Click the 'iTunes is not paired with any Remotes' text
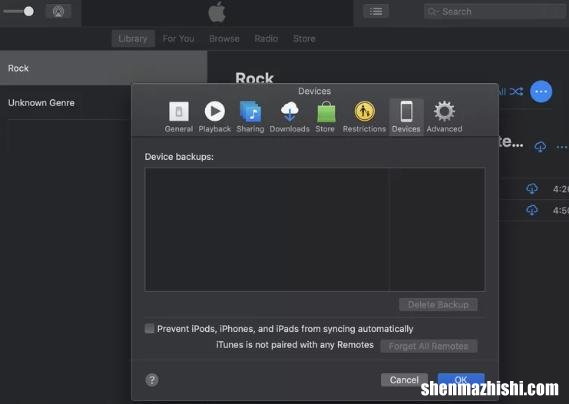Image resolution: width=569 pixels, height=404 pixels. 295,345
